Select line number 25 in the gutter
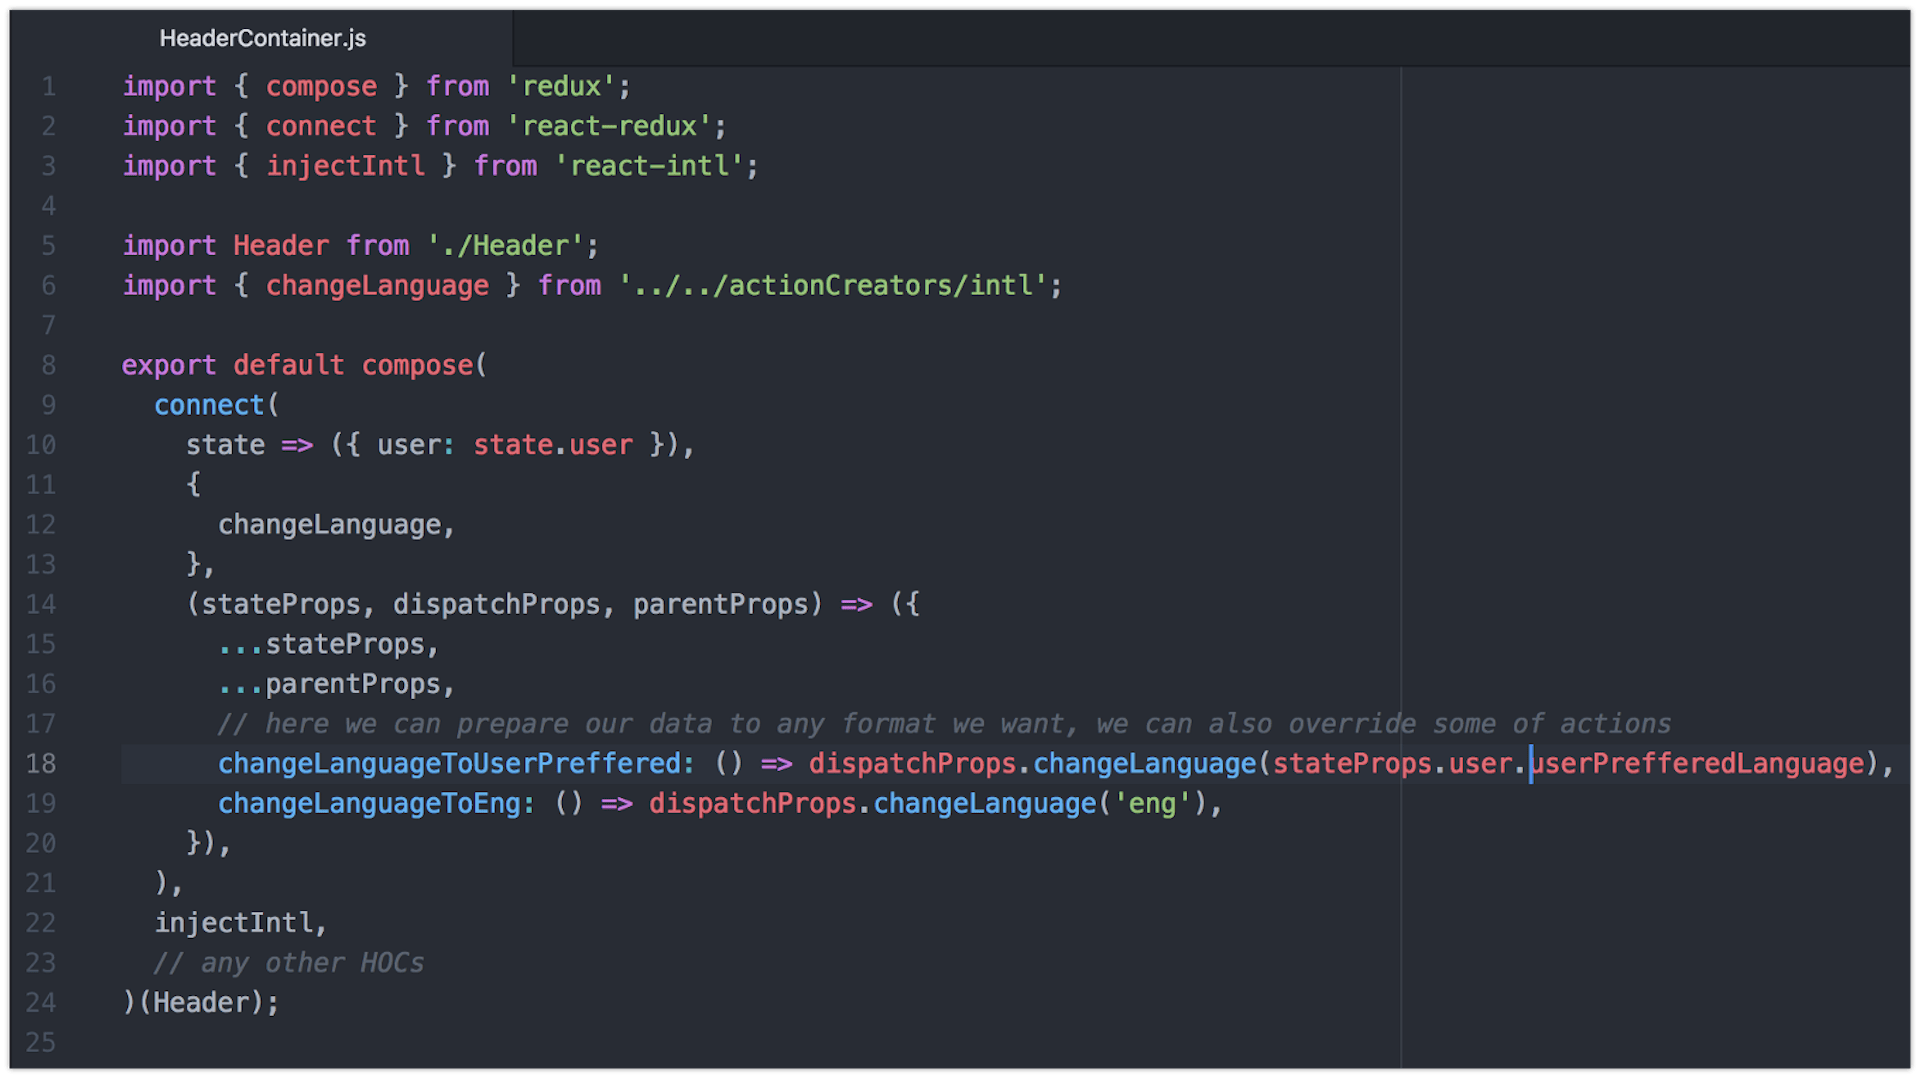Screen dimensions: 1920x1078 coord(41,1042)
